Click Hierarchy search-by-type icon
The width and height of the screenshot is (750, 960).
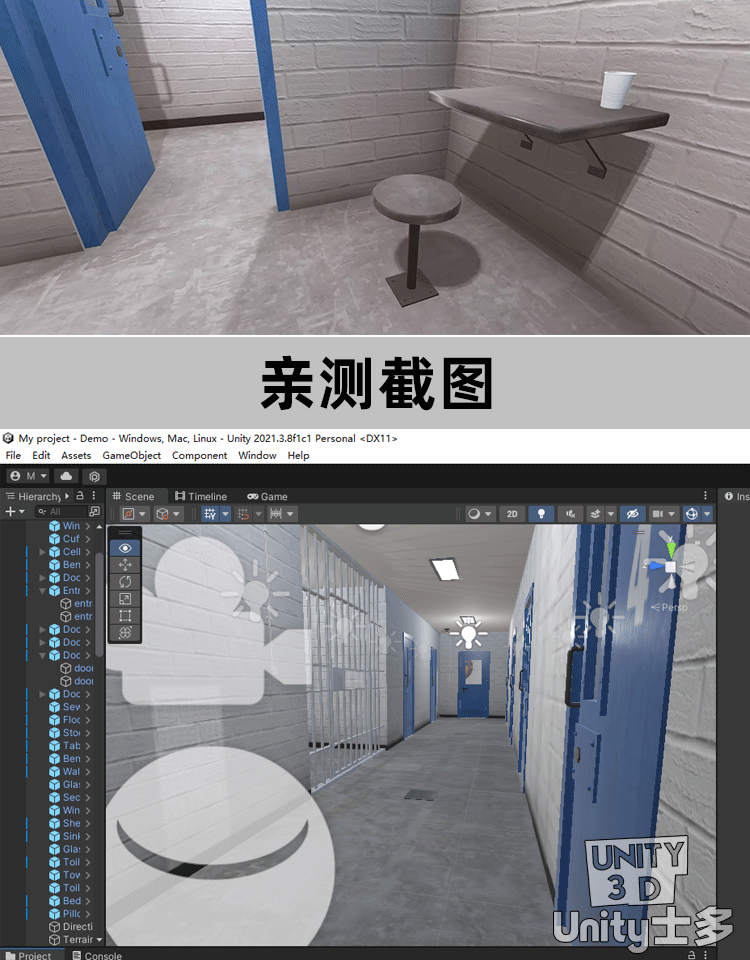click(94, 511)
